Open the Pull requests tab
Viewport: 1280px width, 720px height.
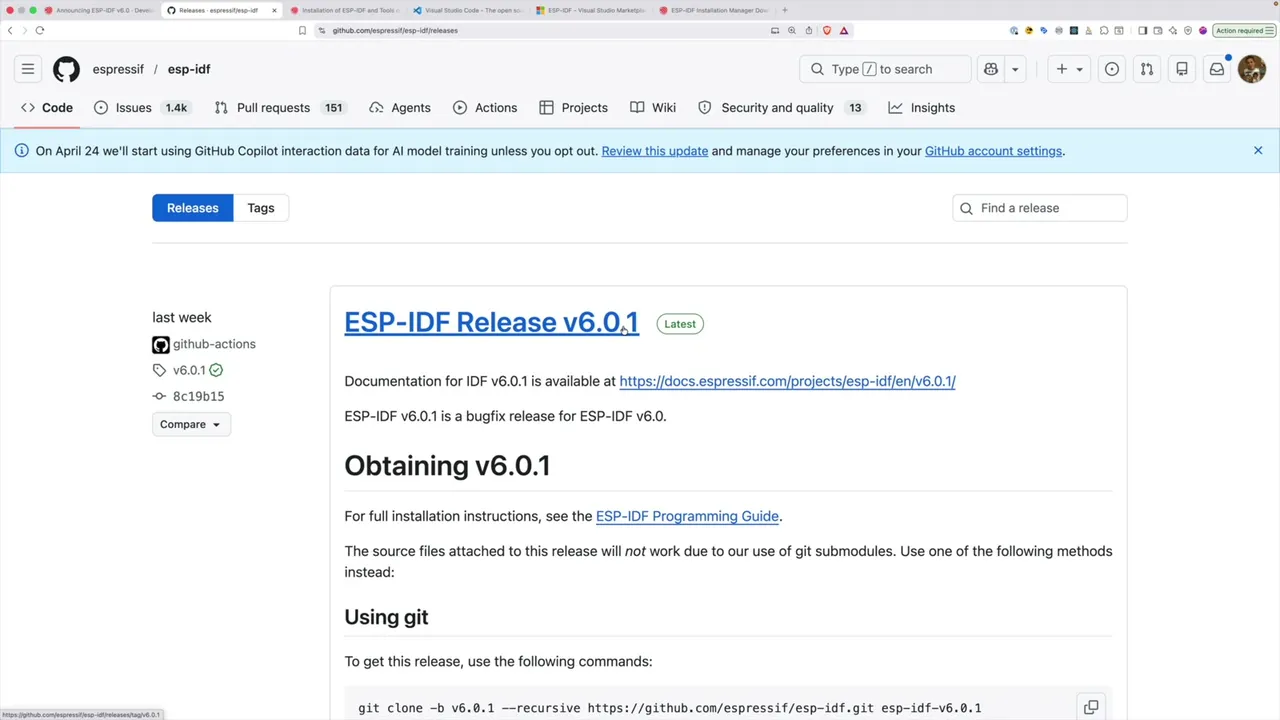(279, 107)
